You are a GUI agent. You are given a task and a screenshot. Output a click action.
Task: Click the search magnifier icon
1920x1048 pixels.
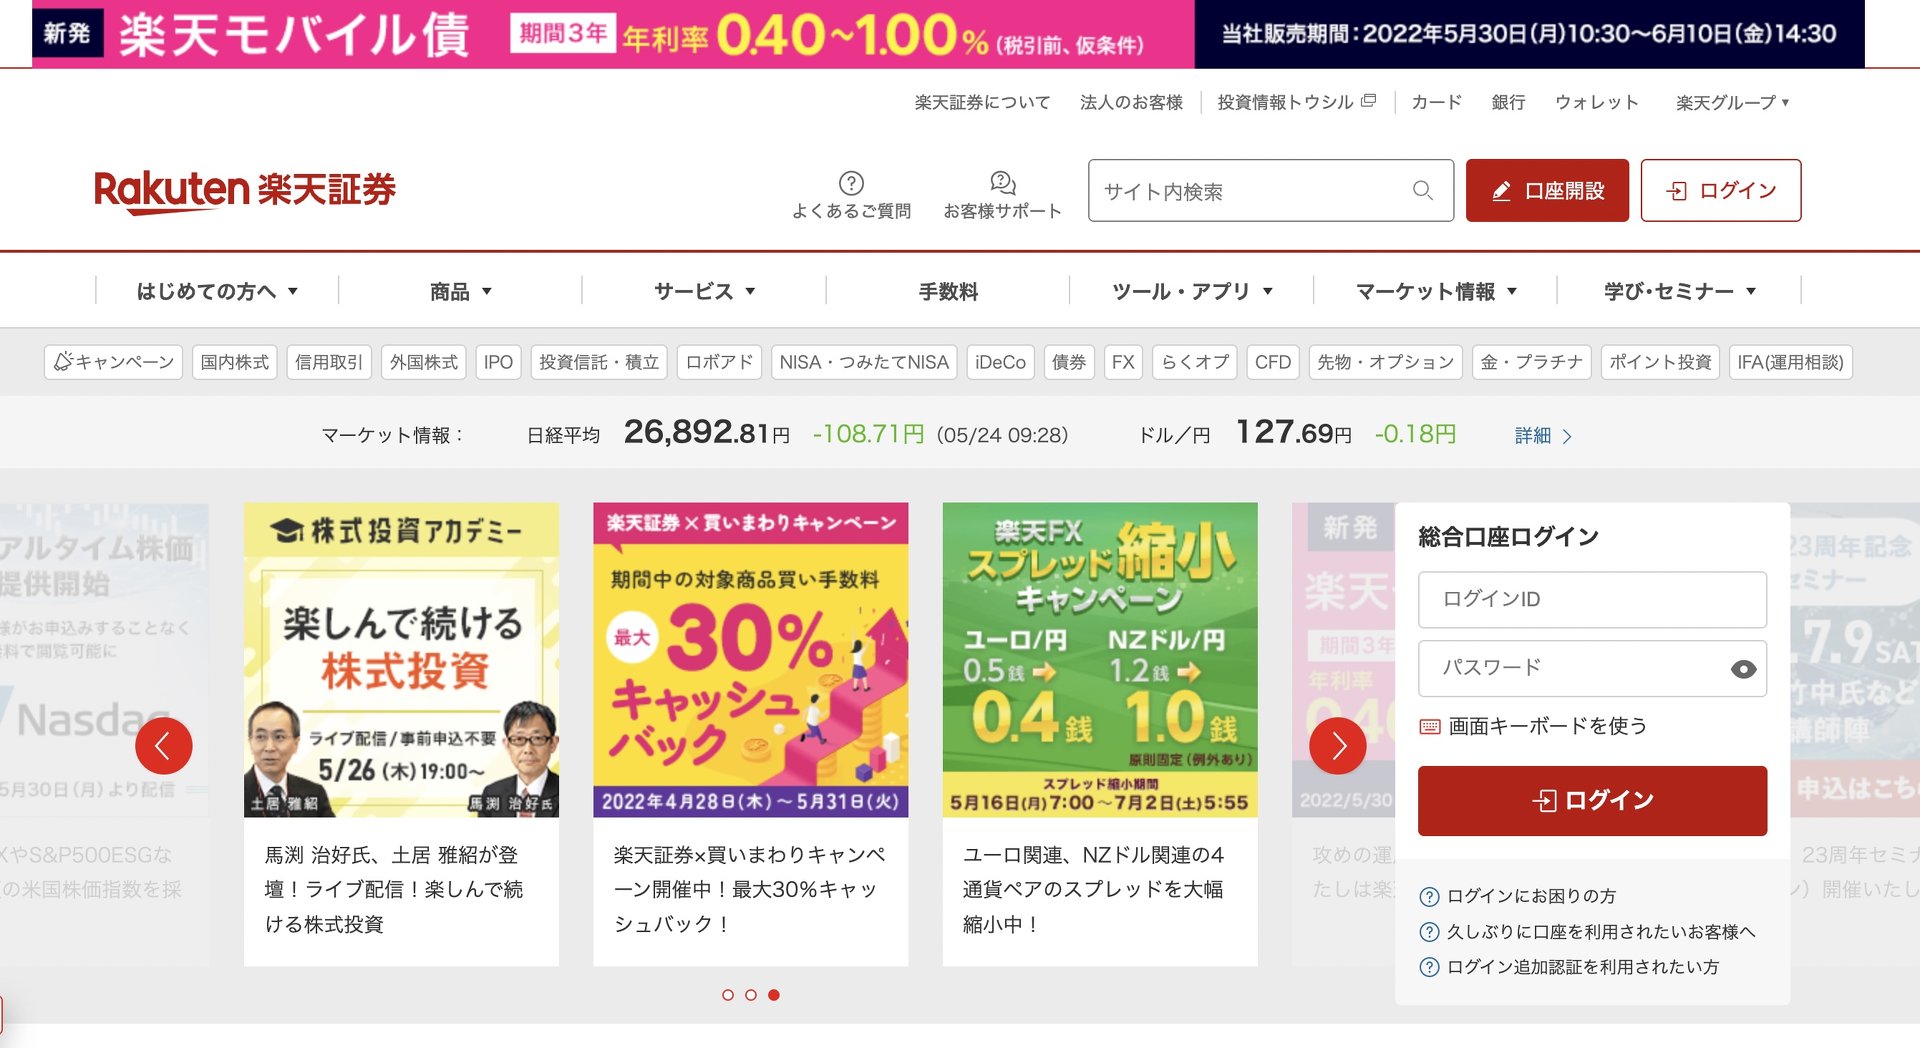[x=1422, y=190]
